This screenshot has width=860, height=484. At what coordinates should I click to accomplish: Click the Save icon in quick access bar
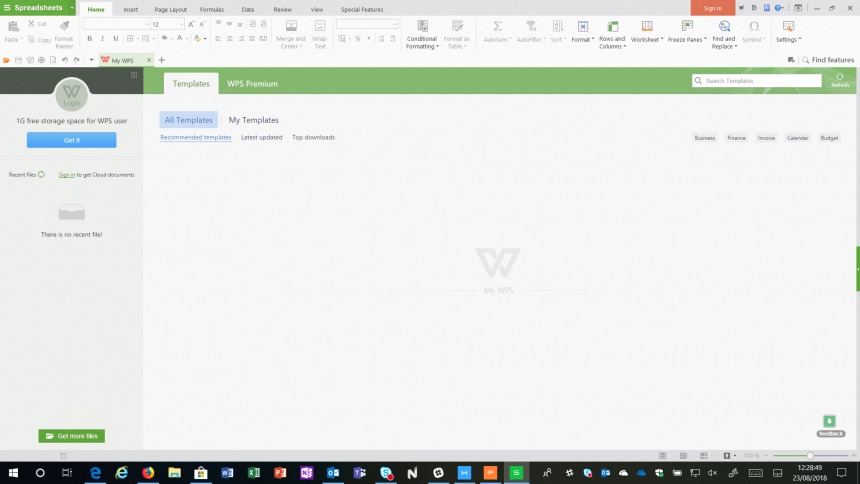tap(18, 60)
